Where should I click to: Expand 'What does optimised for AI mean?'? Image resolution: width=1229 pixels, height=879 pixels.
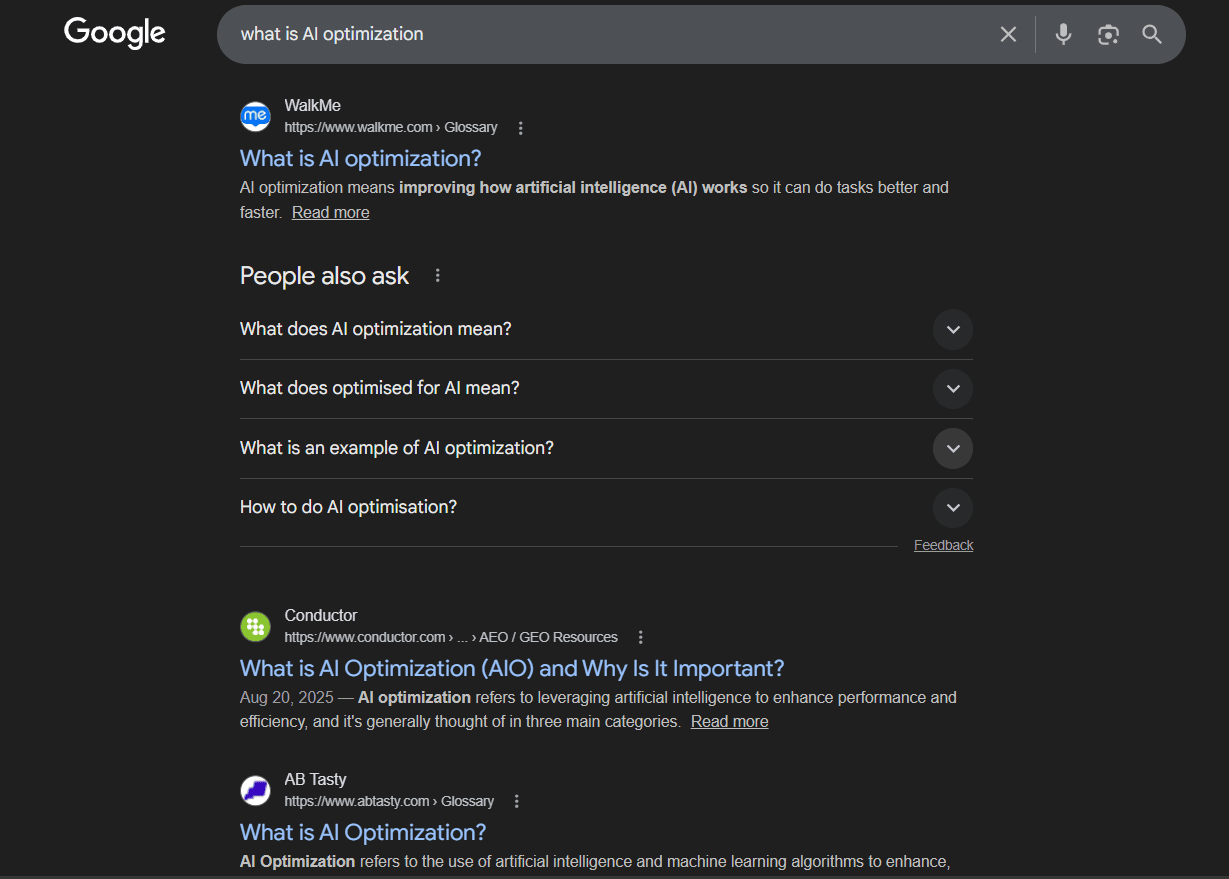pyautogui.click(x=952, y=389)
